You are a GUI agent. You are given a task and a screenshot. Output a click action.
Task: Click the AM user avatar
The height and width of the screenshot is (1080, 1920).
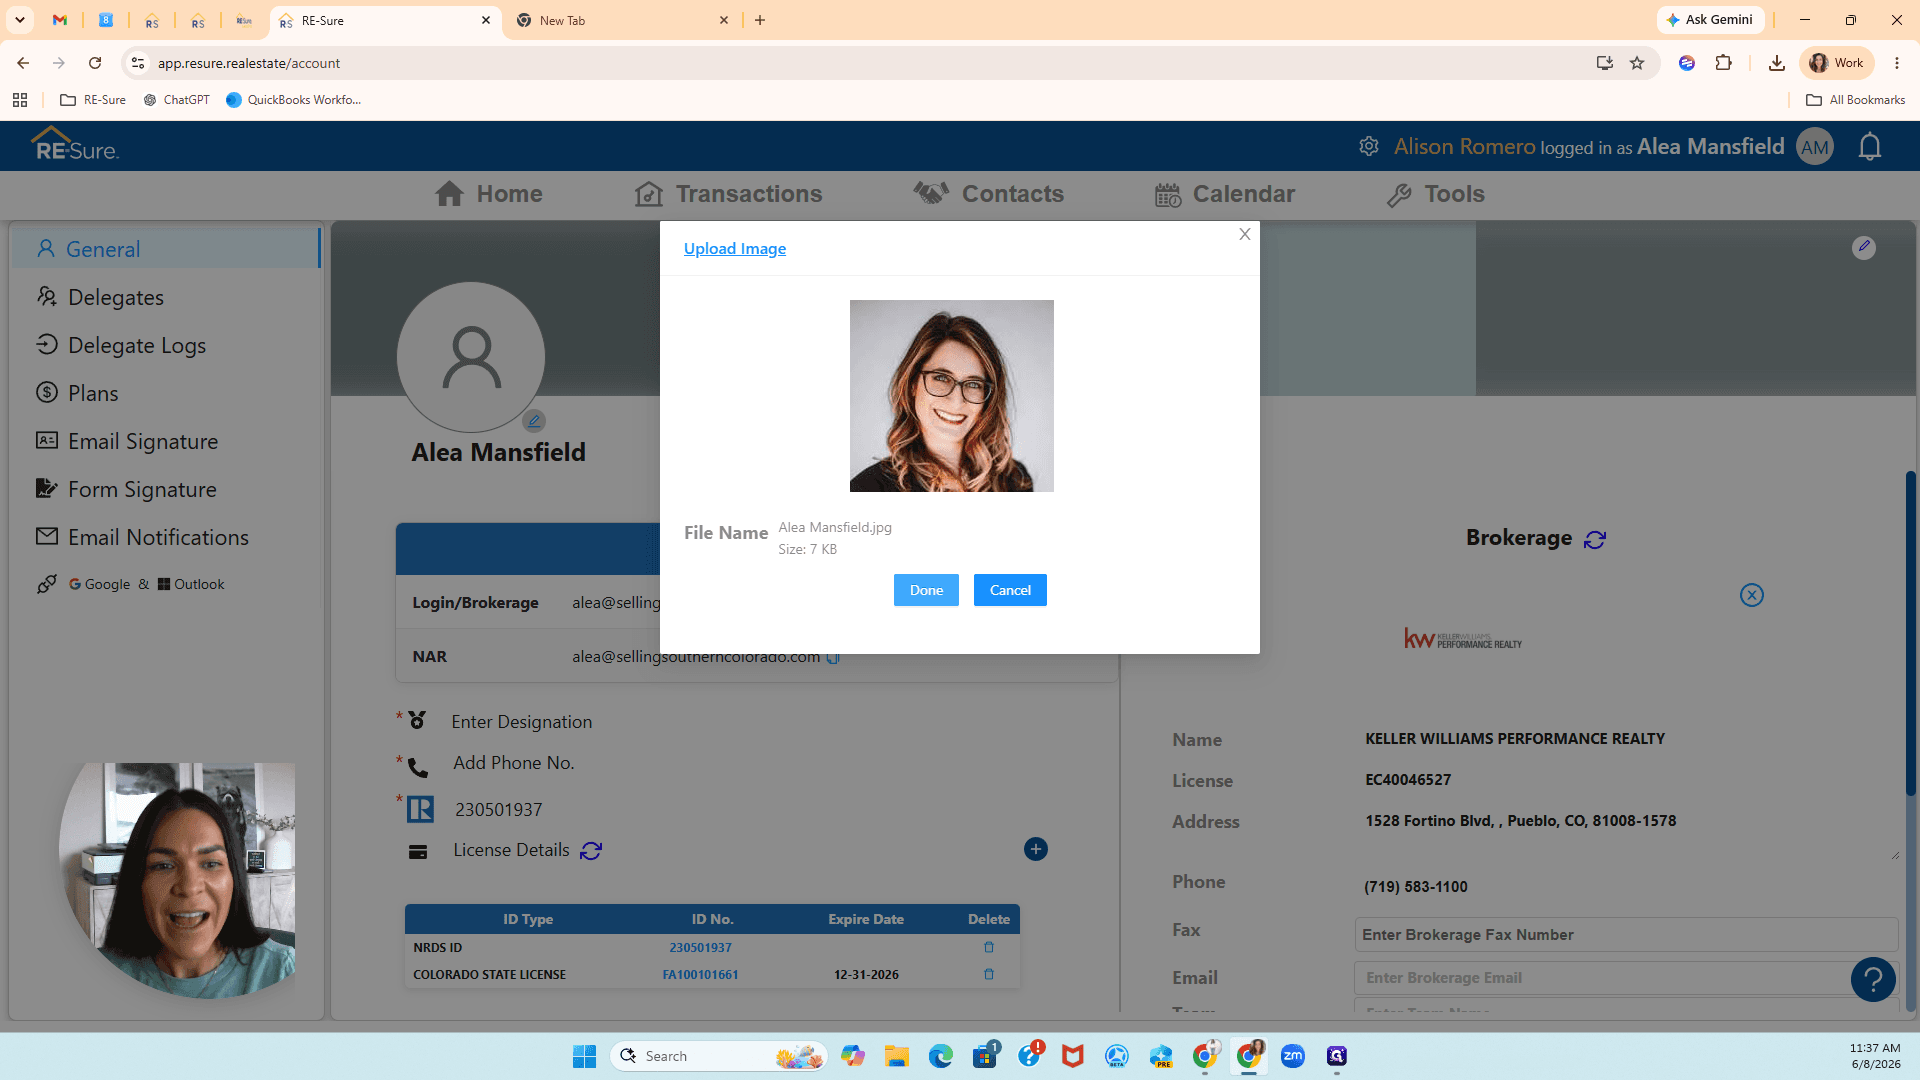1815,147
